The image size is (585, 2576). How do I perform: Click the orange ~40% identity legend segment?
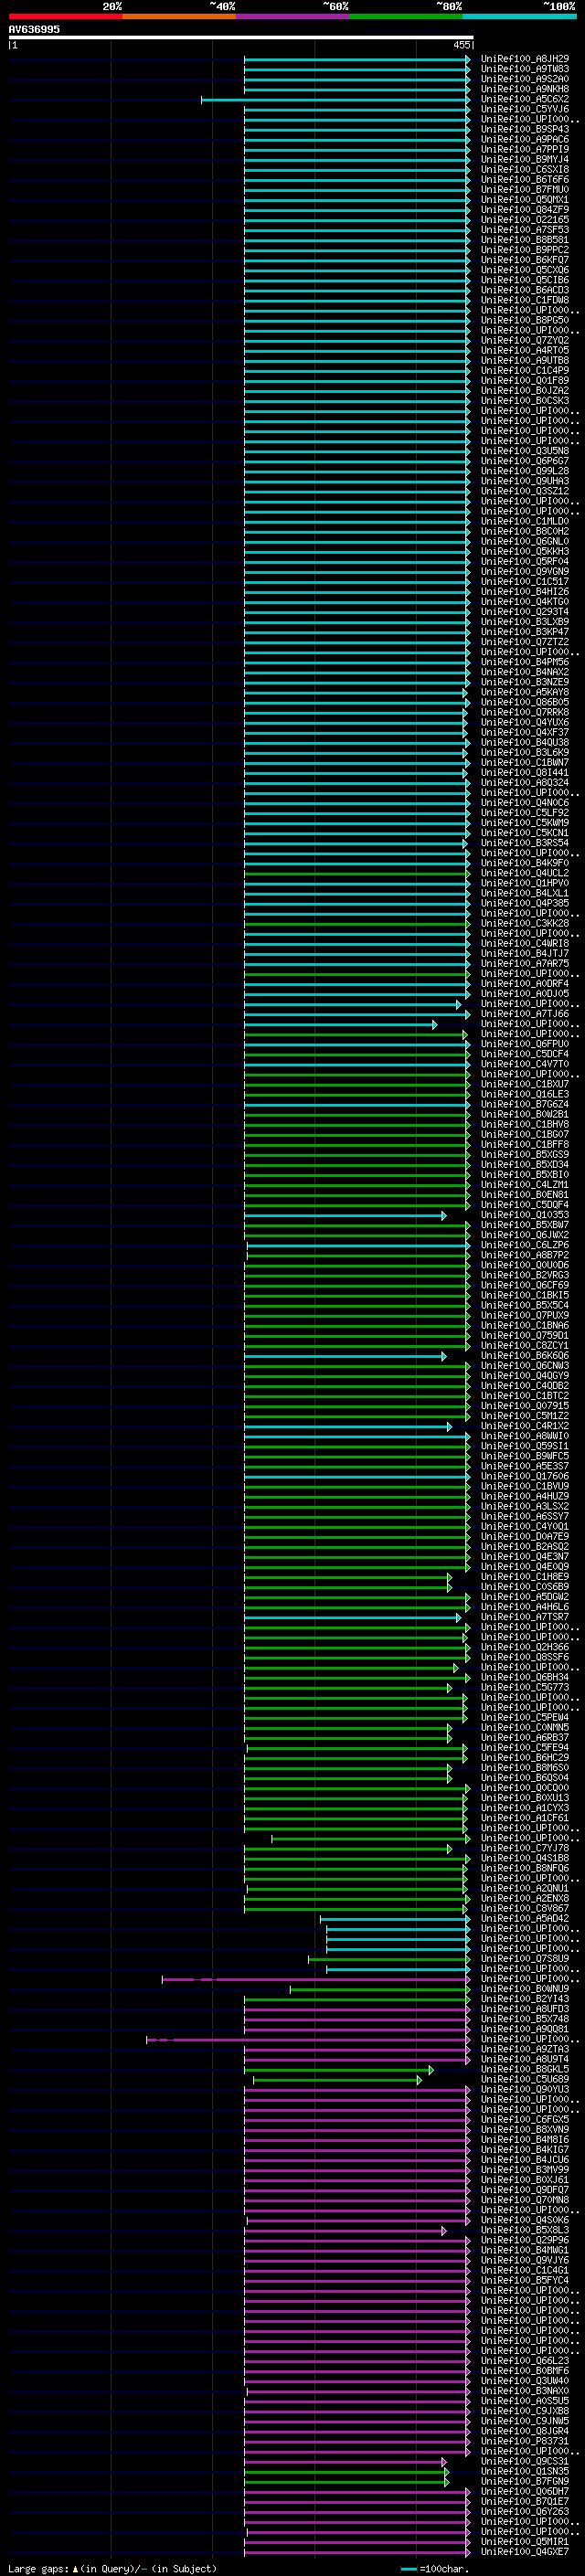click(x=179, y=17)
